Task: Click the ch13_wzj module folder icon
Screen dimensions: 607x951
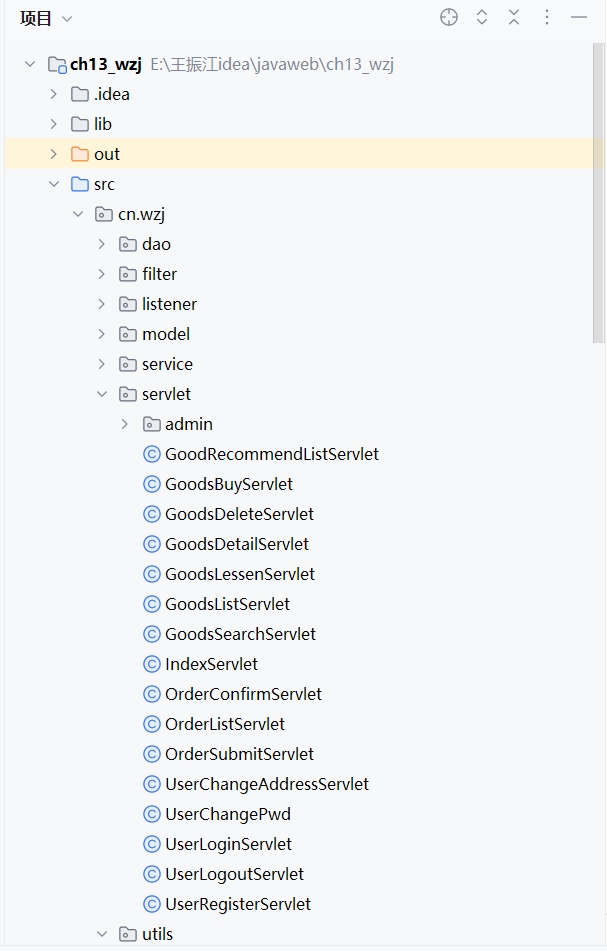Action: [x=57, y=65]
